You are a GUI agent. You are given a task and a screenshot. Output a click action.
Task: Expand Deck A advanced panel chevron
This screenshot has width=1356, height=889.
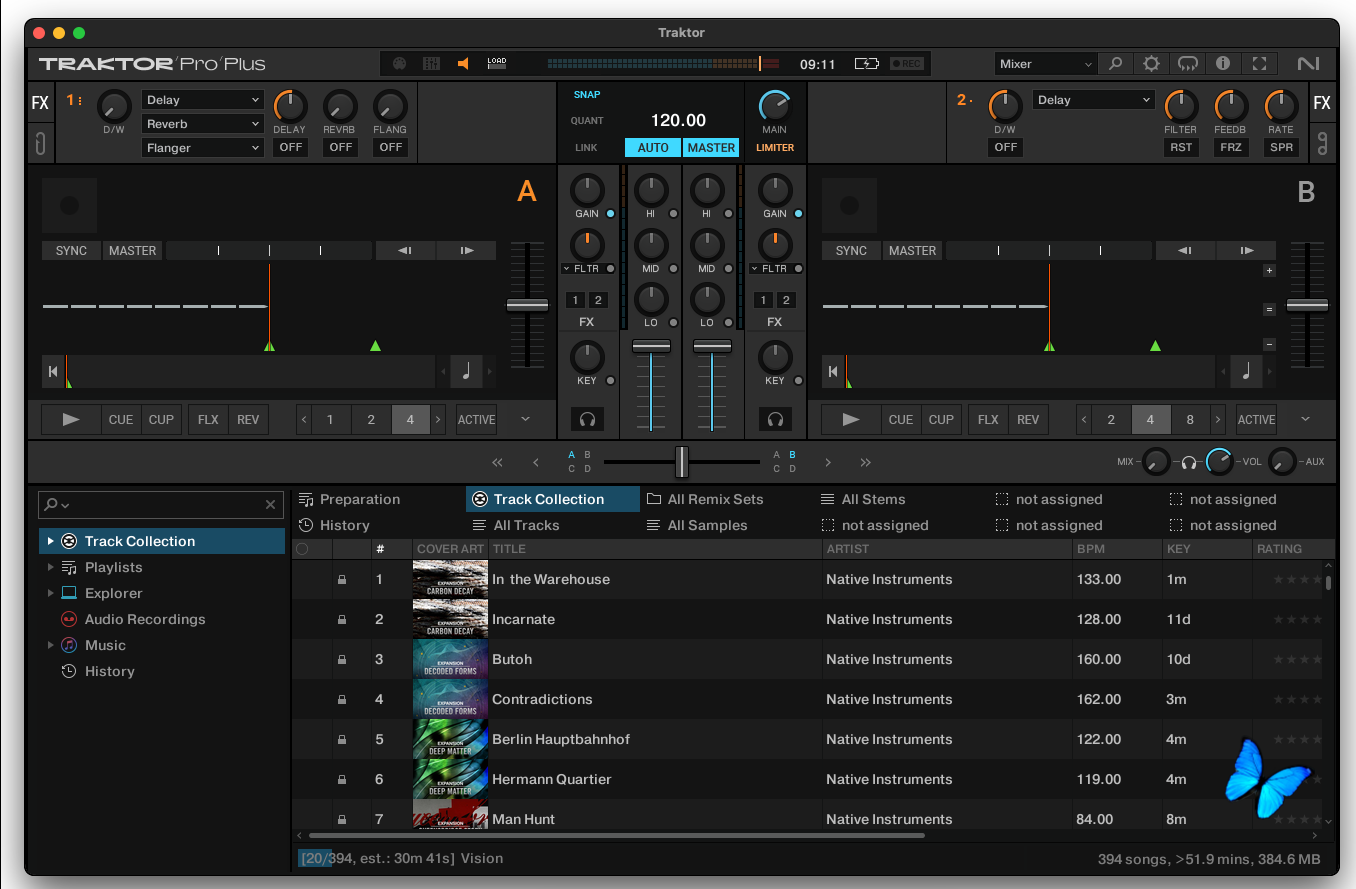pos(526,420)
